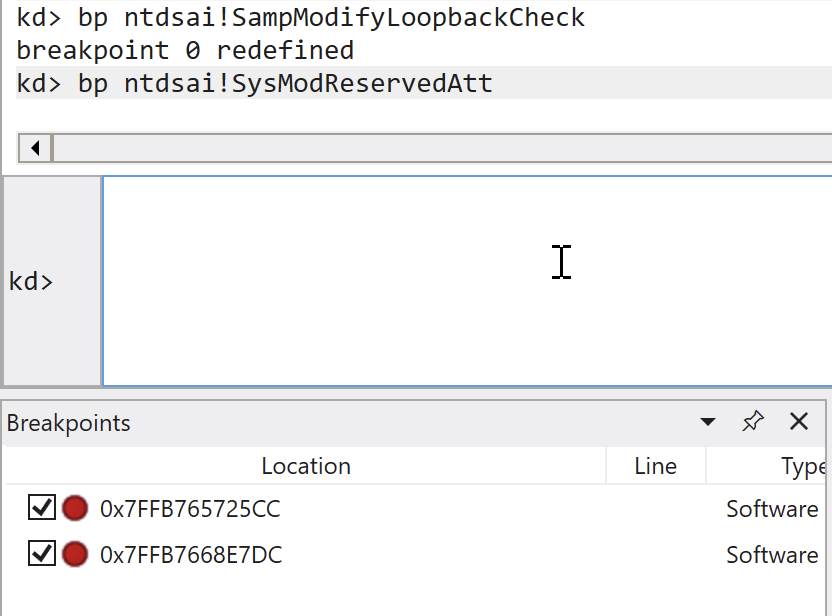The image size is (832, 616).
Task: Disable breakpoint 0x7FFB765725CC checkbox
Action: pos(42,508)
